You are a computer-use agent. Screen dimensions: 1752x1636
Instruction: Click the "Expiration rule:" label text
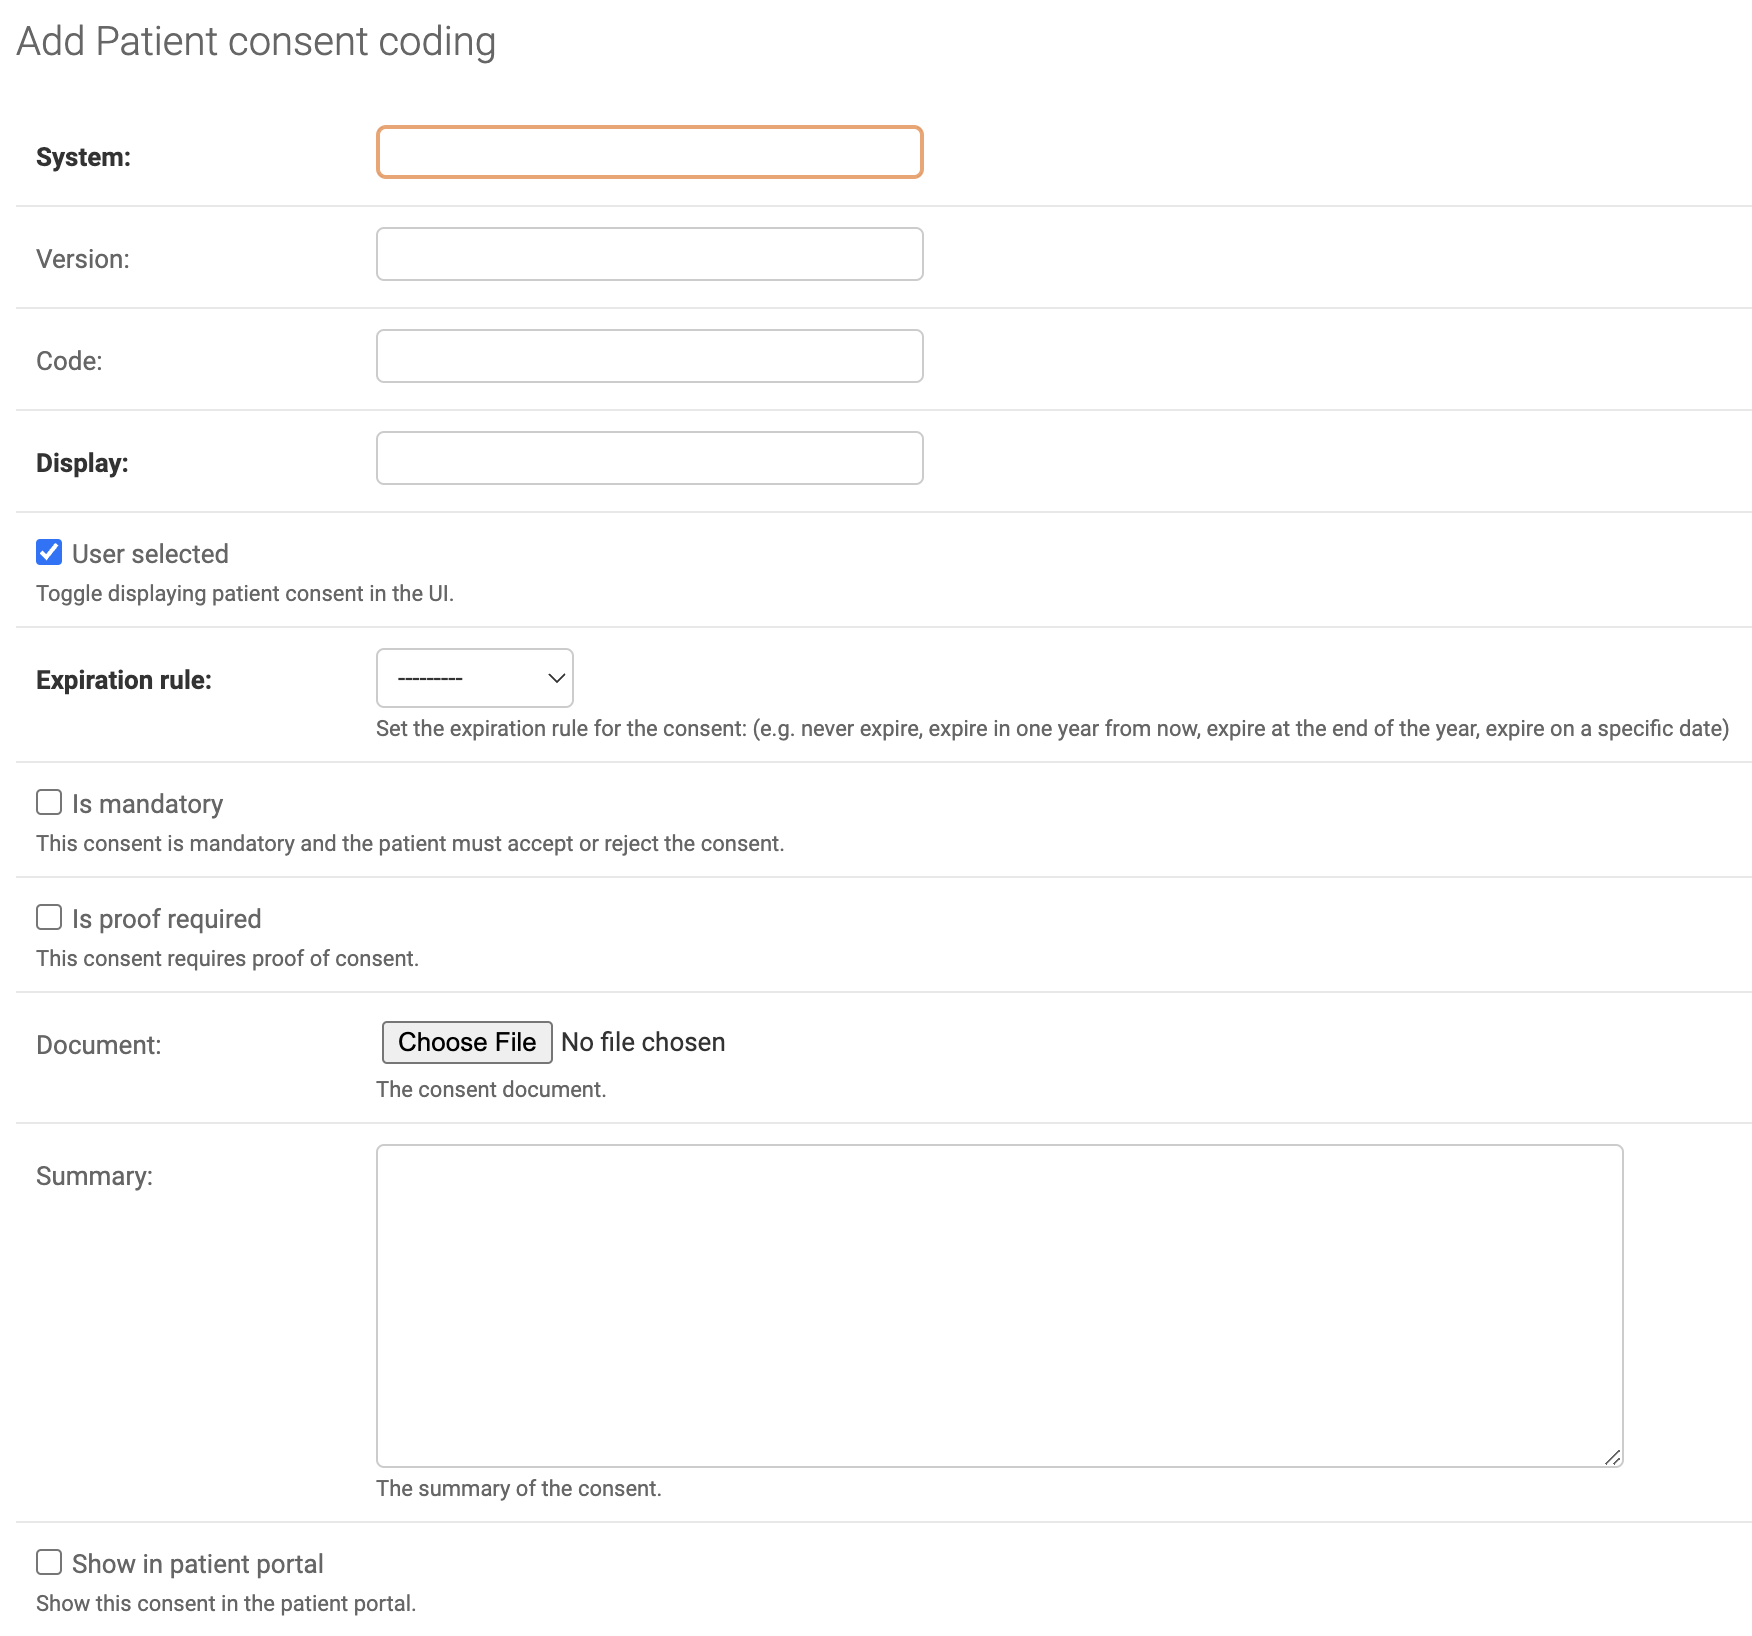pyautogui.click(x=124, y=680)
